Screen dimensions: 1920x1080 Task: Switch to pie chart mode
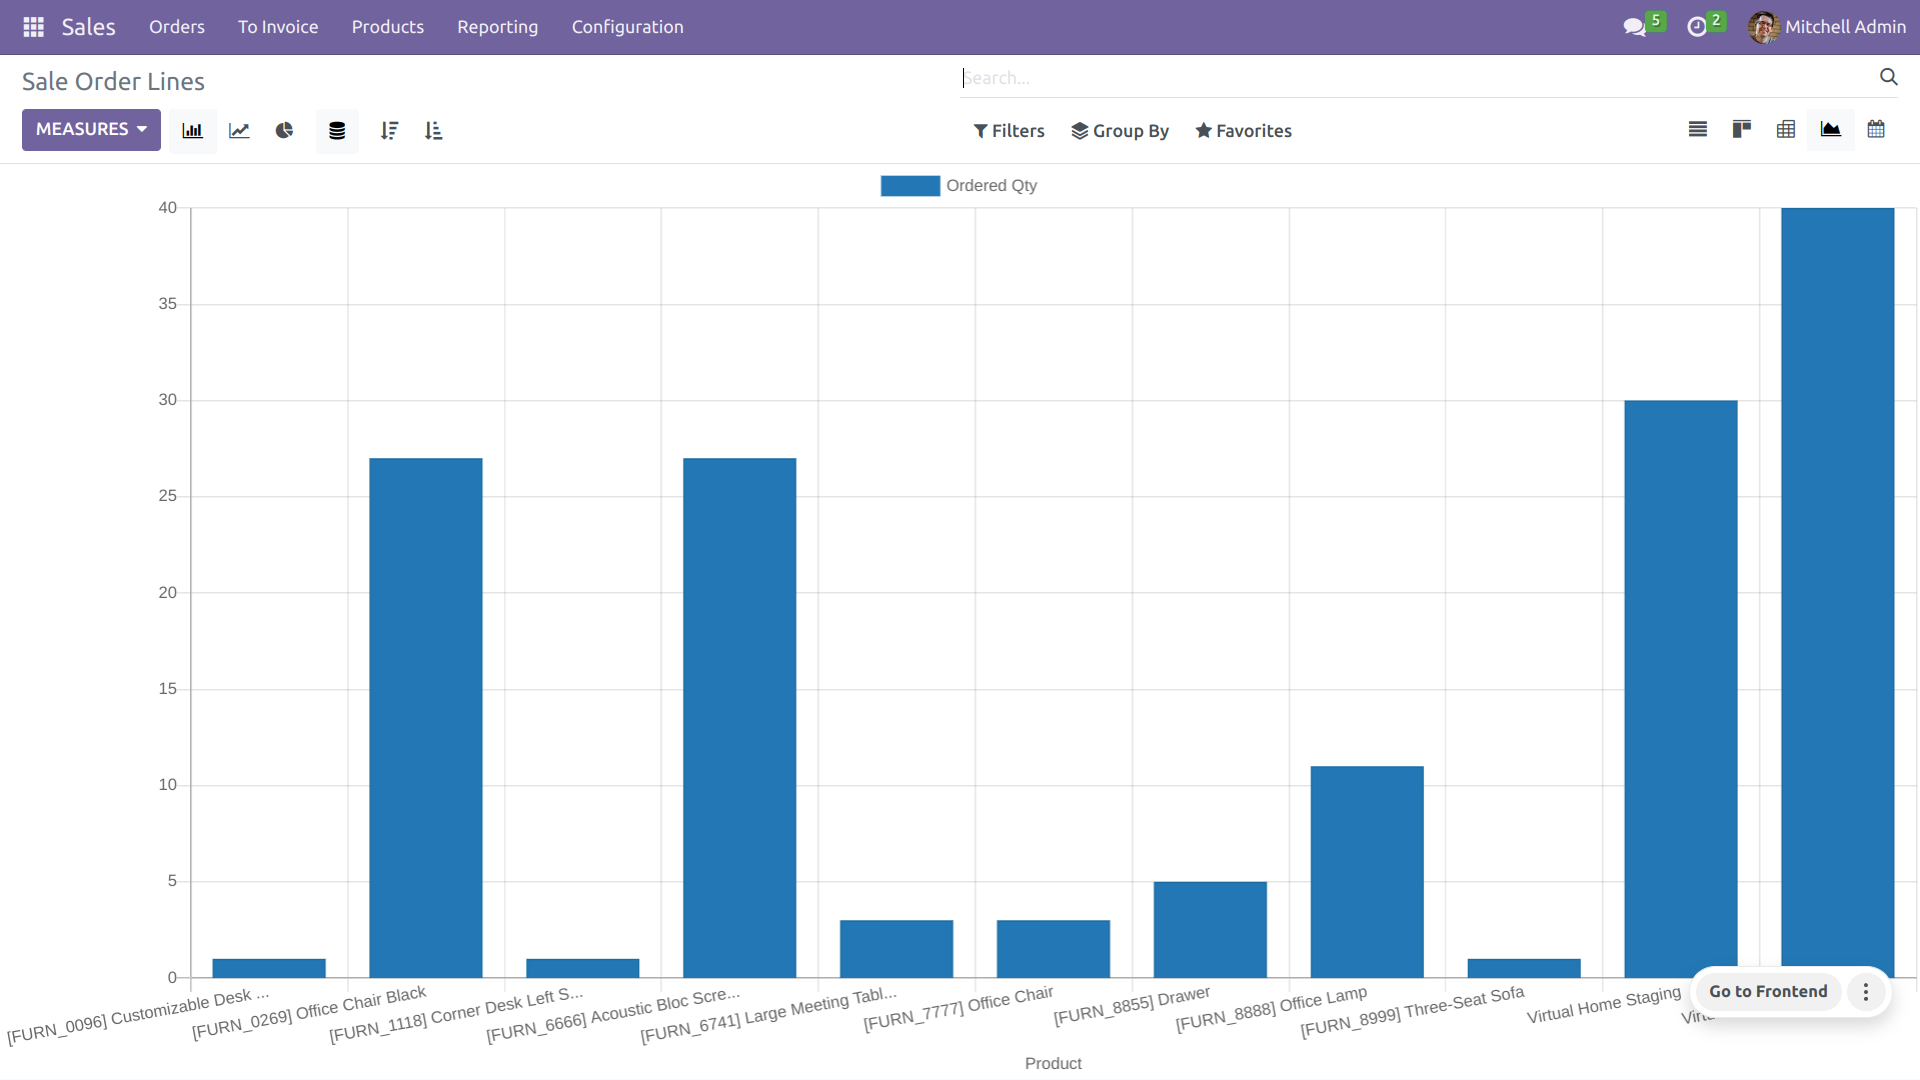coord(285,131)
